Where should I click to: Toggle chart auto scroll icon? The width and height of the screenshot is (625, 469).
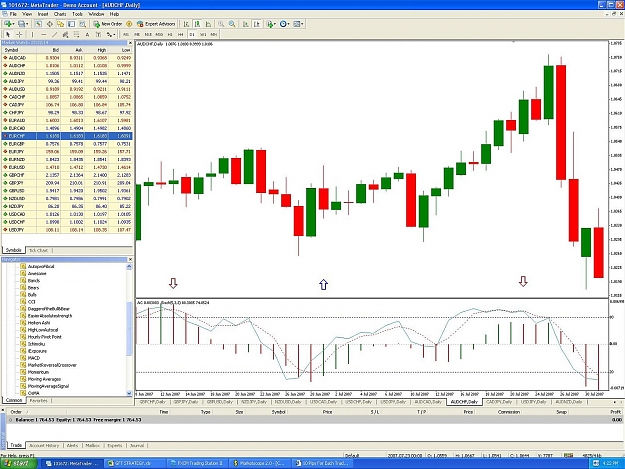pyautogui.click(x=246, y=24)
